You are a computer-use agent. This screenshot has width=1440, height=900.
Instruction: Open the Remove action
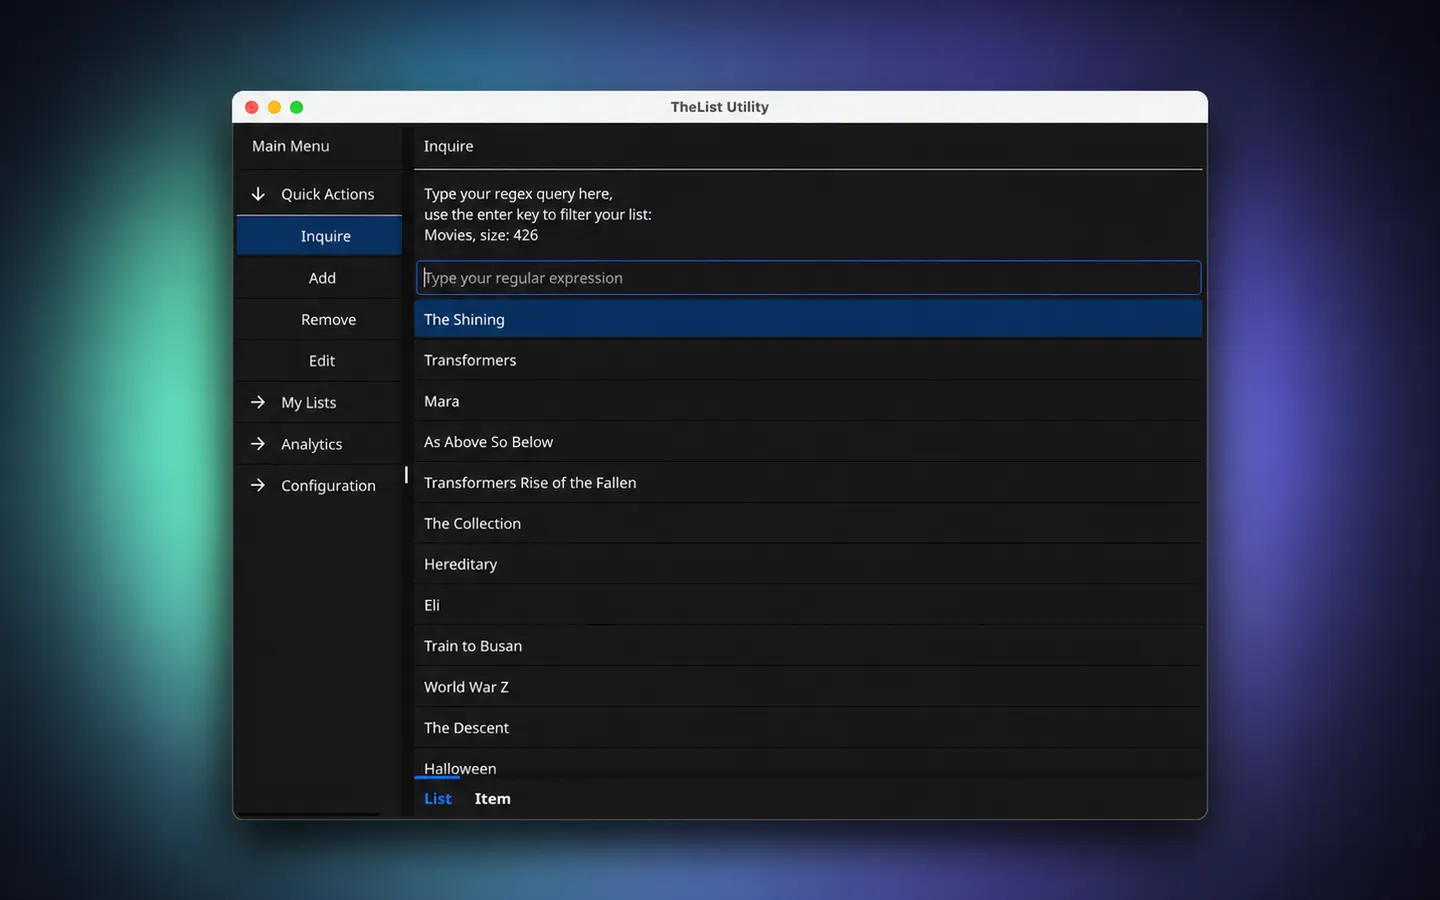[x=319, y=320]
